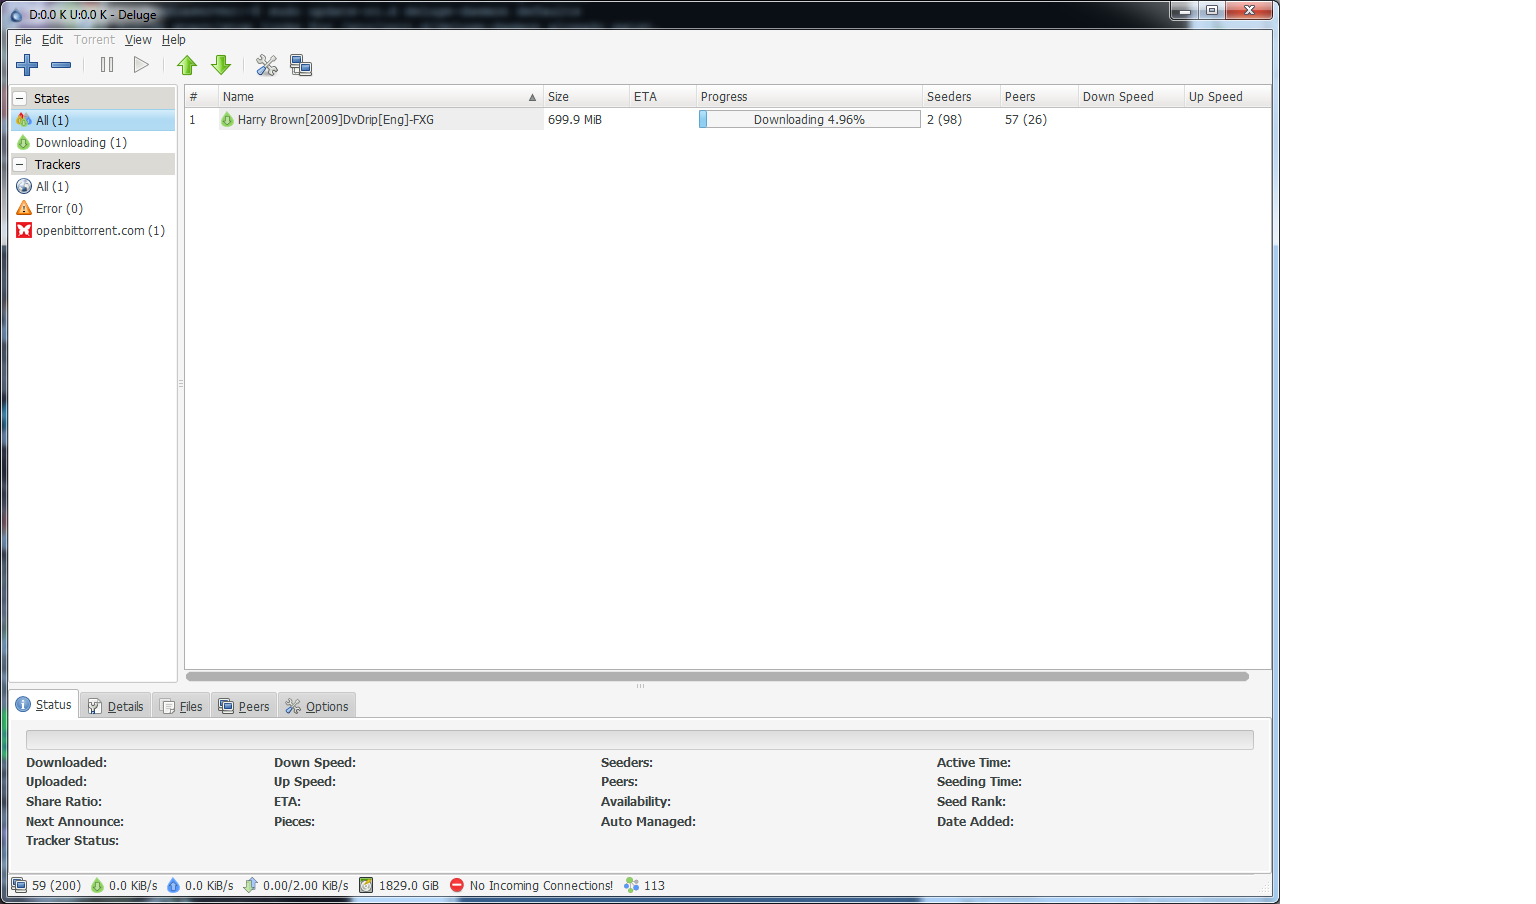This screenshot has height=904, width=1536.
Task: Click the DHT nodes icon beside 113
Action: click(x=631, y=885)
